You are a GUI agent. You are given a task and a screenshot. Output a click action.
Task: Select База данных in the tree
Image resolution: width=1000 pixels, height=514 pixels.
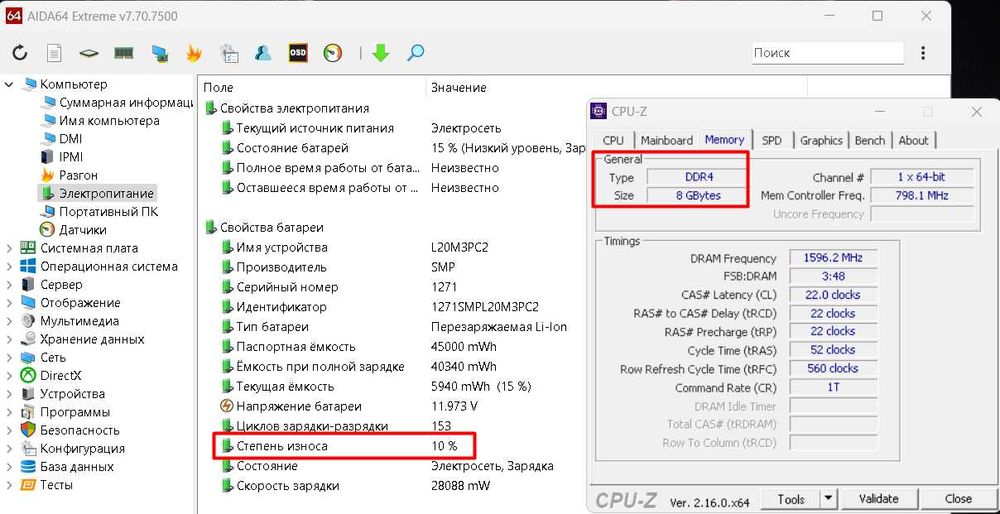click(x=77, y=467)
